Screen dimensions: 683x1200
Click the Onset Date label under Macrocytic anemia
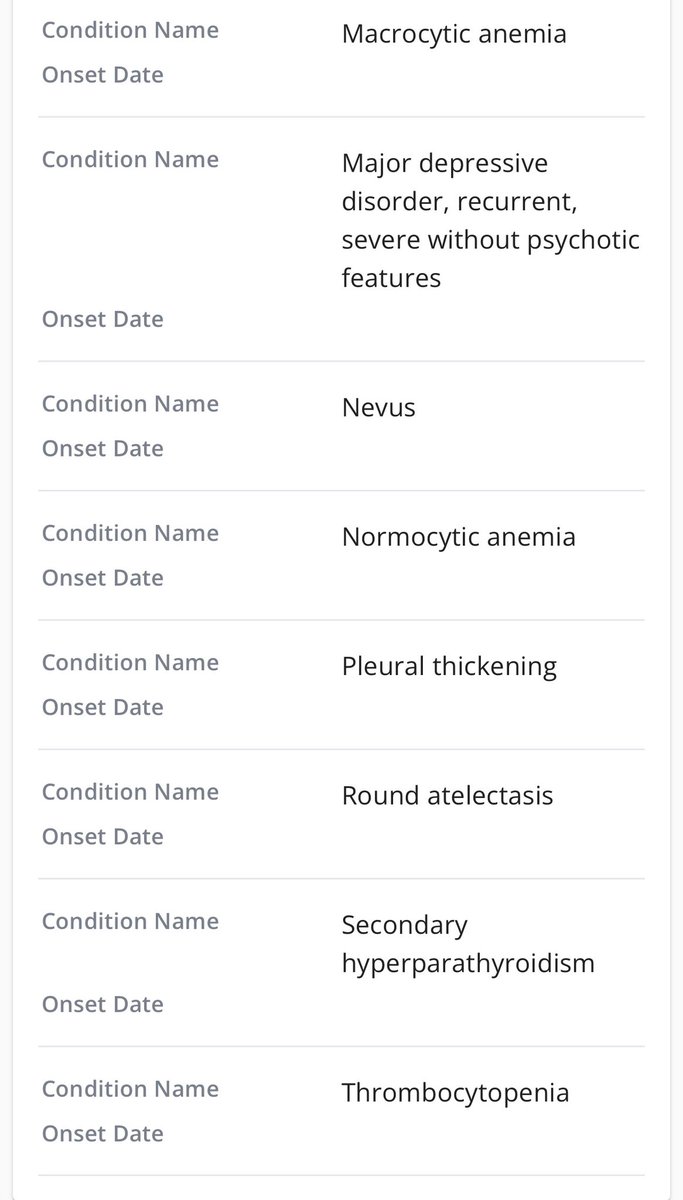[102, 75]
